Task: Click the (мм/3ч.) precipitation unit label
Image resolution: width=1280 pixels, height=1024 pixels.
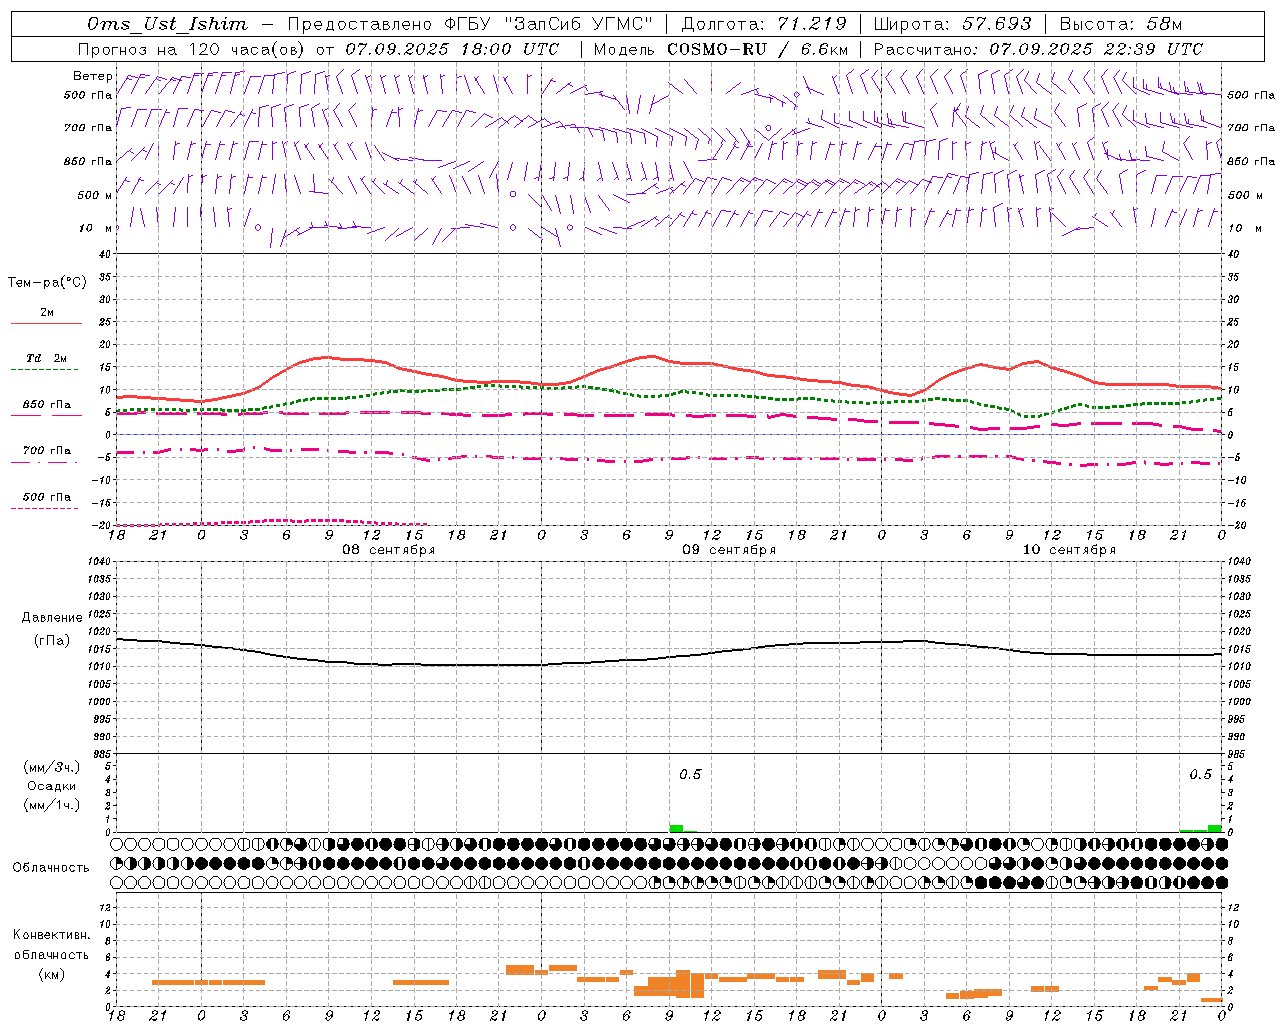Action: pos(53,767)
